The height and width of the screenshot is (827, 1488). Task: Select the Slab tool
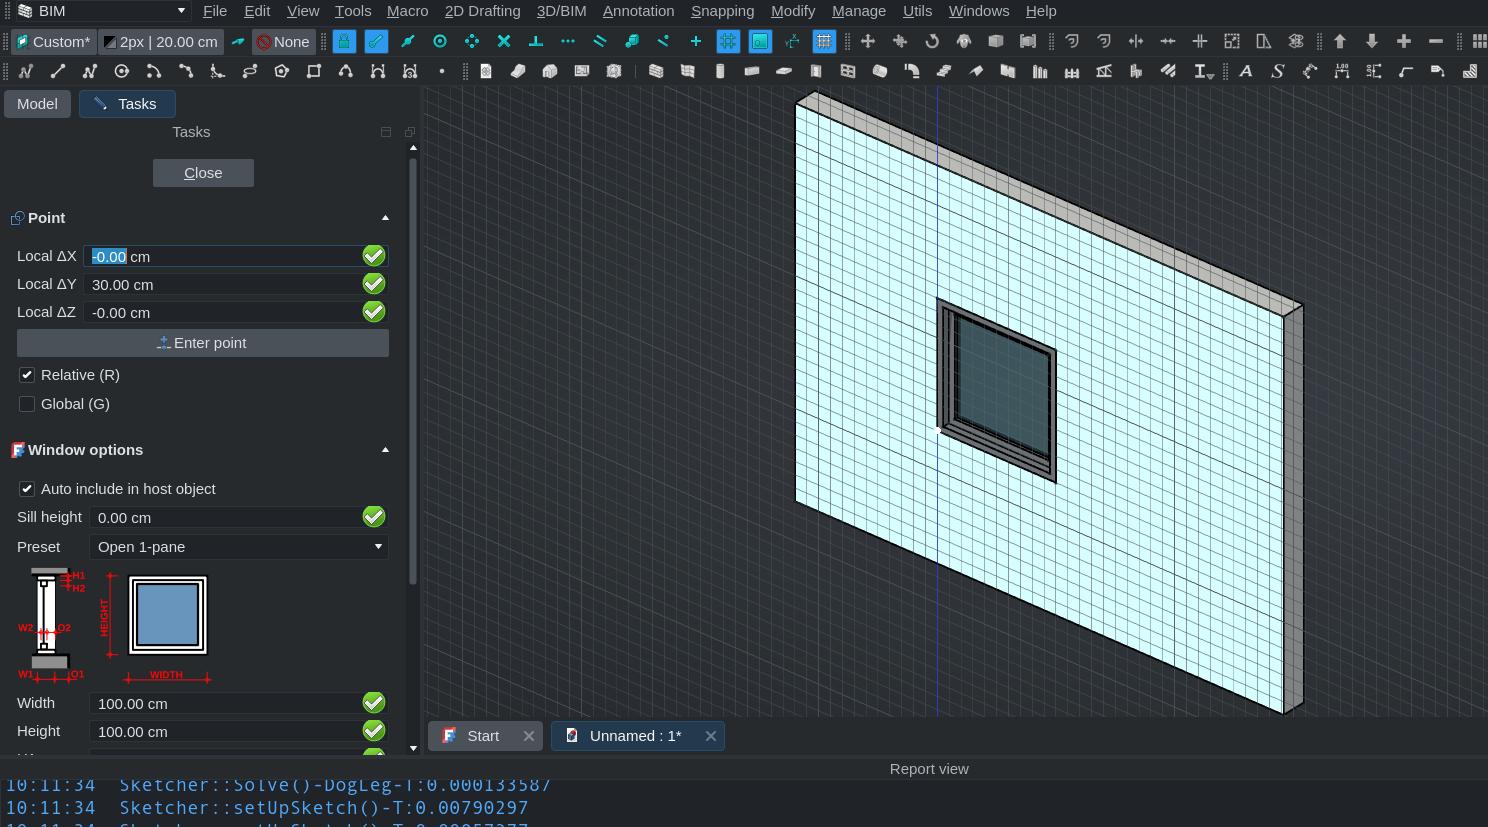[784, 71]
